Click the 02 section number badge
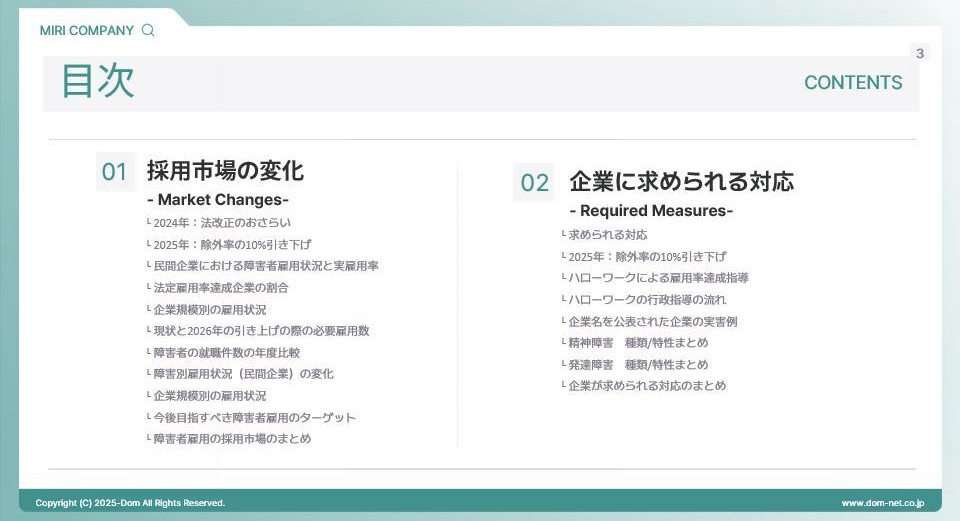 point(534,182)
